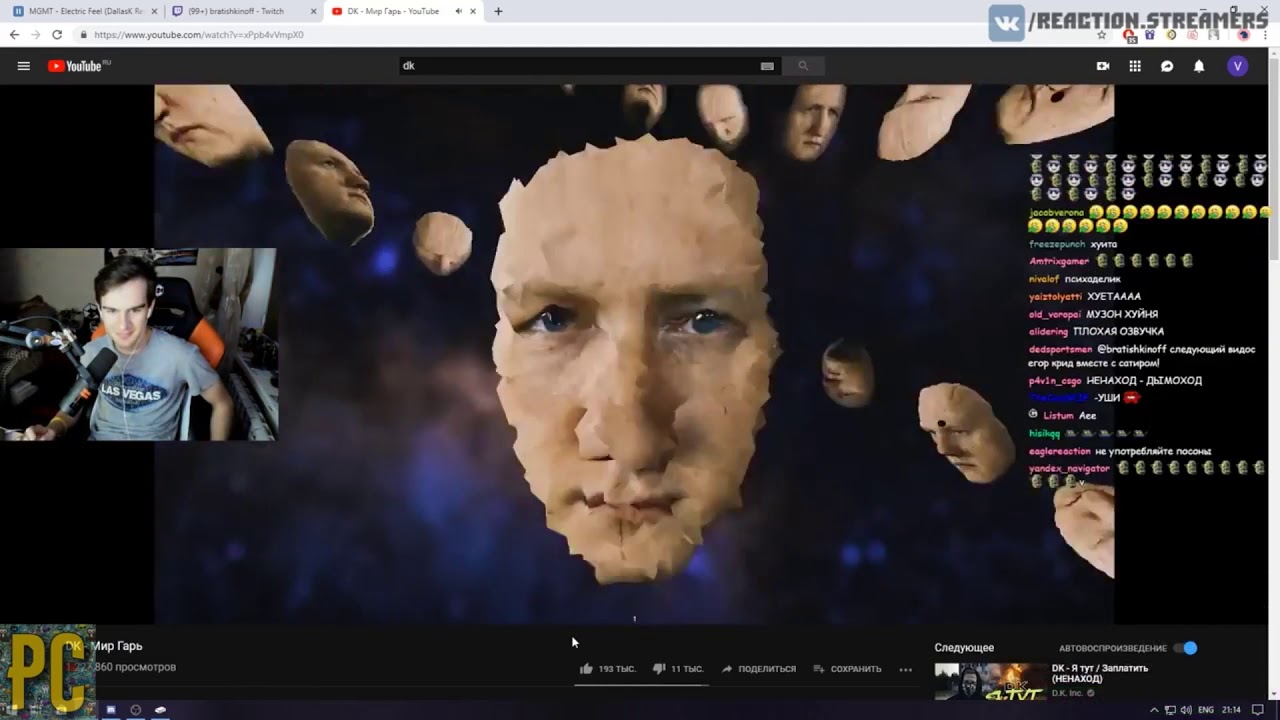Click the address bar URL
This screenshot has width=1280, height=720.
pos(199,34)
